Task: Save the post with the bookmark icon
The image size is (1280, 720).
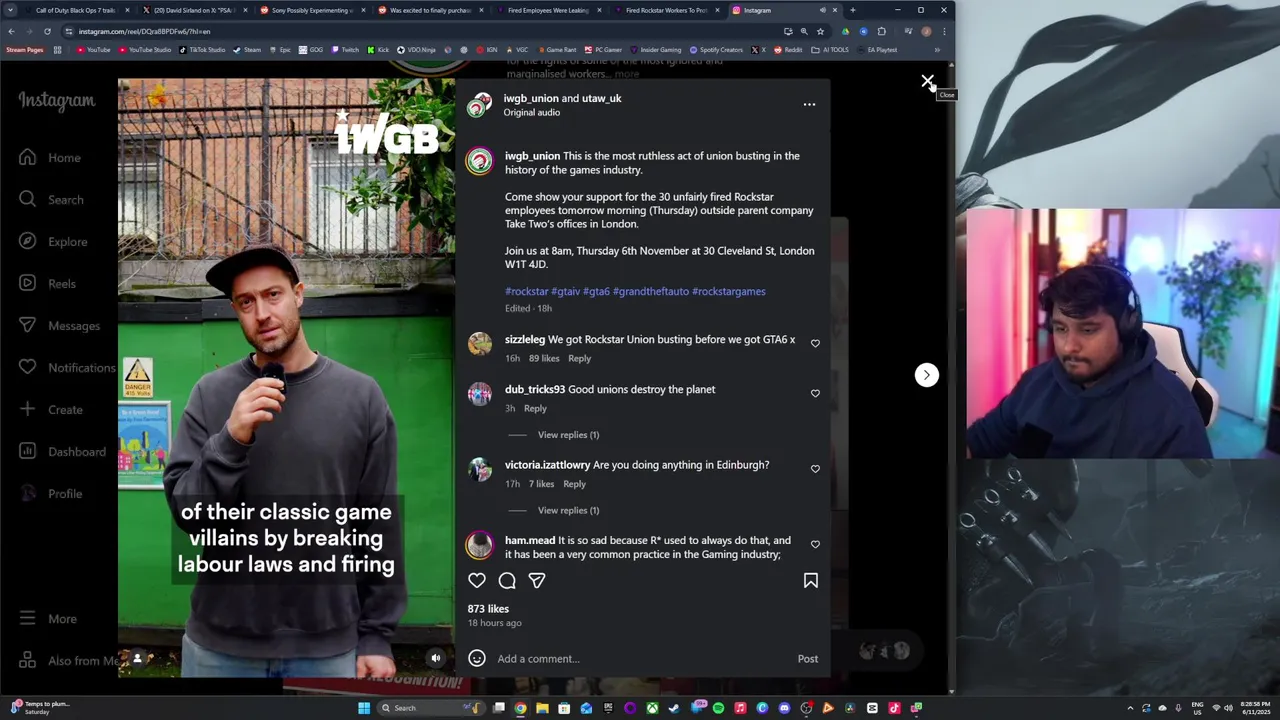Action: (811, 580)
